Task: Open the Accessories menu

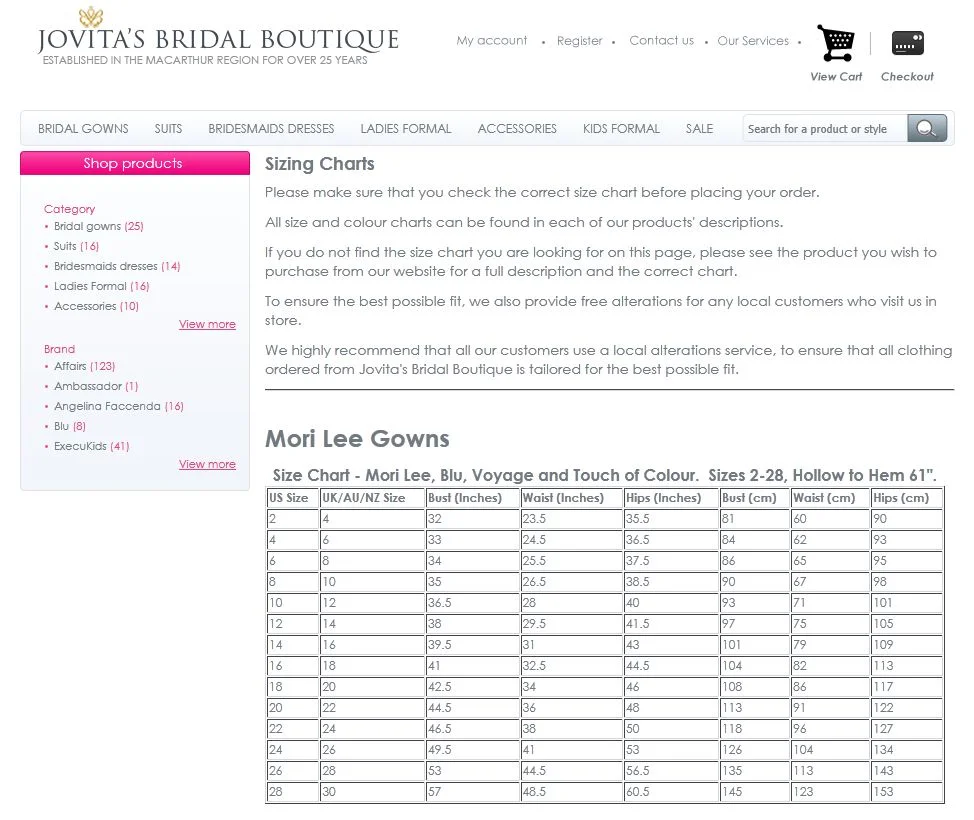Action: (x=517, y=129)
